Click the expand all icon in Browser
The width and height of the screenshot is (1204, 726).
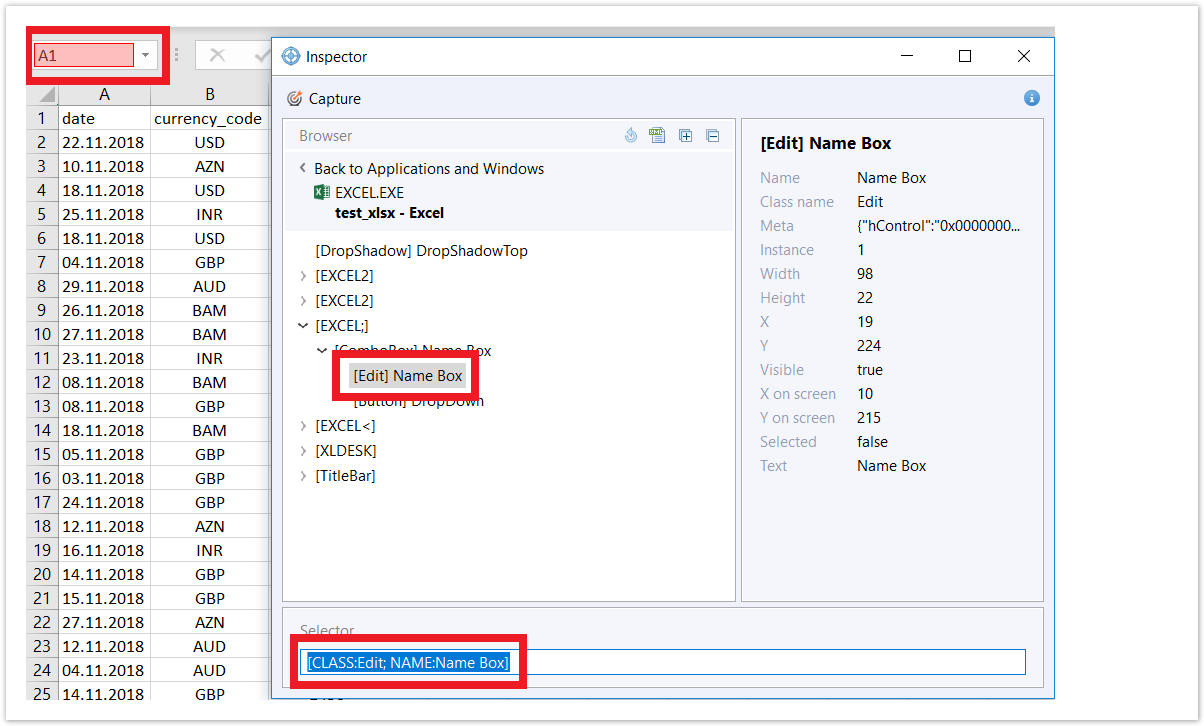point(686,136)
